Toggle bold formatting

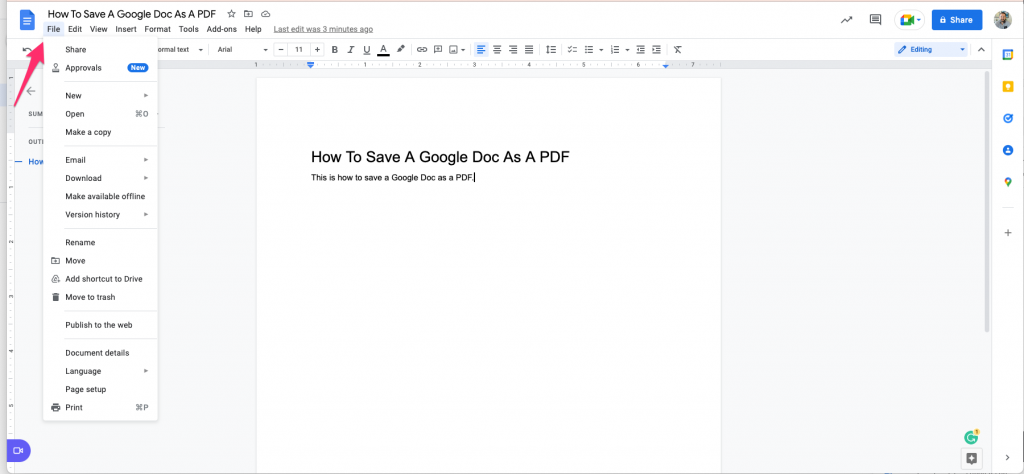pyautogui.click(x=335, y=50)
